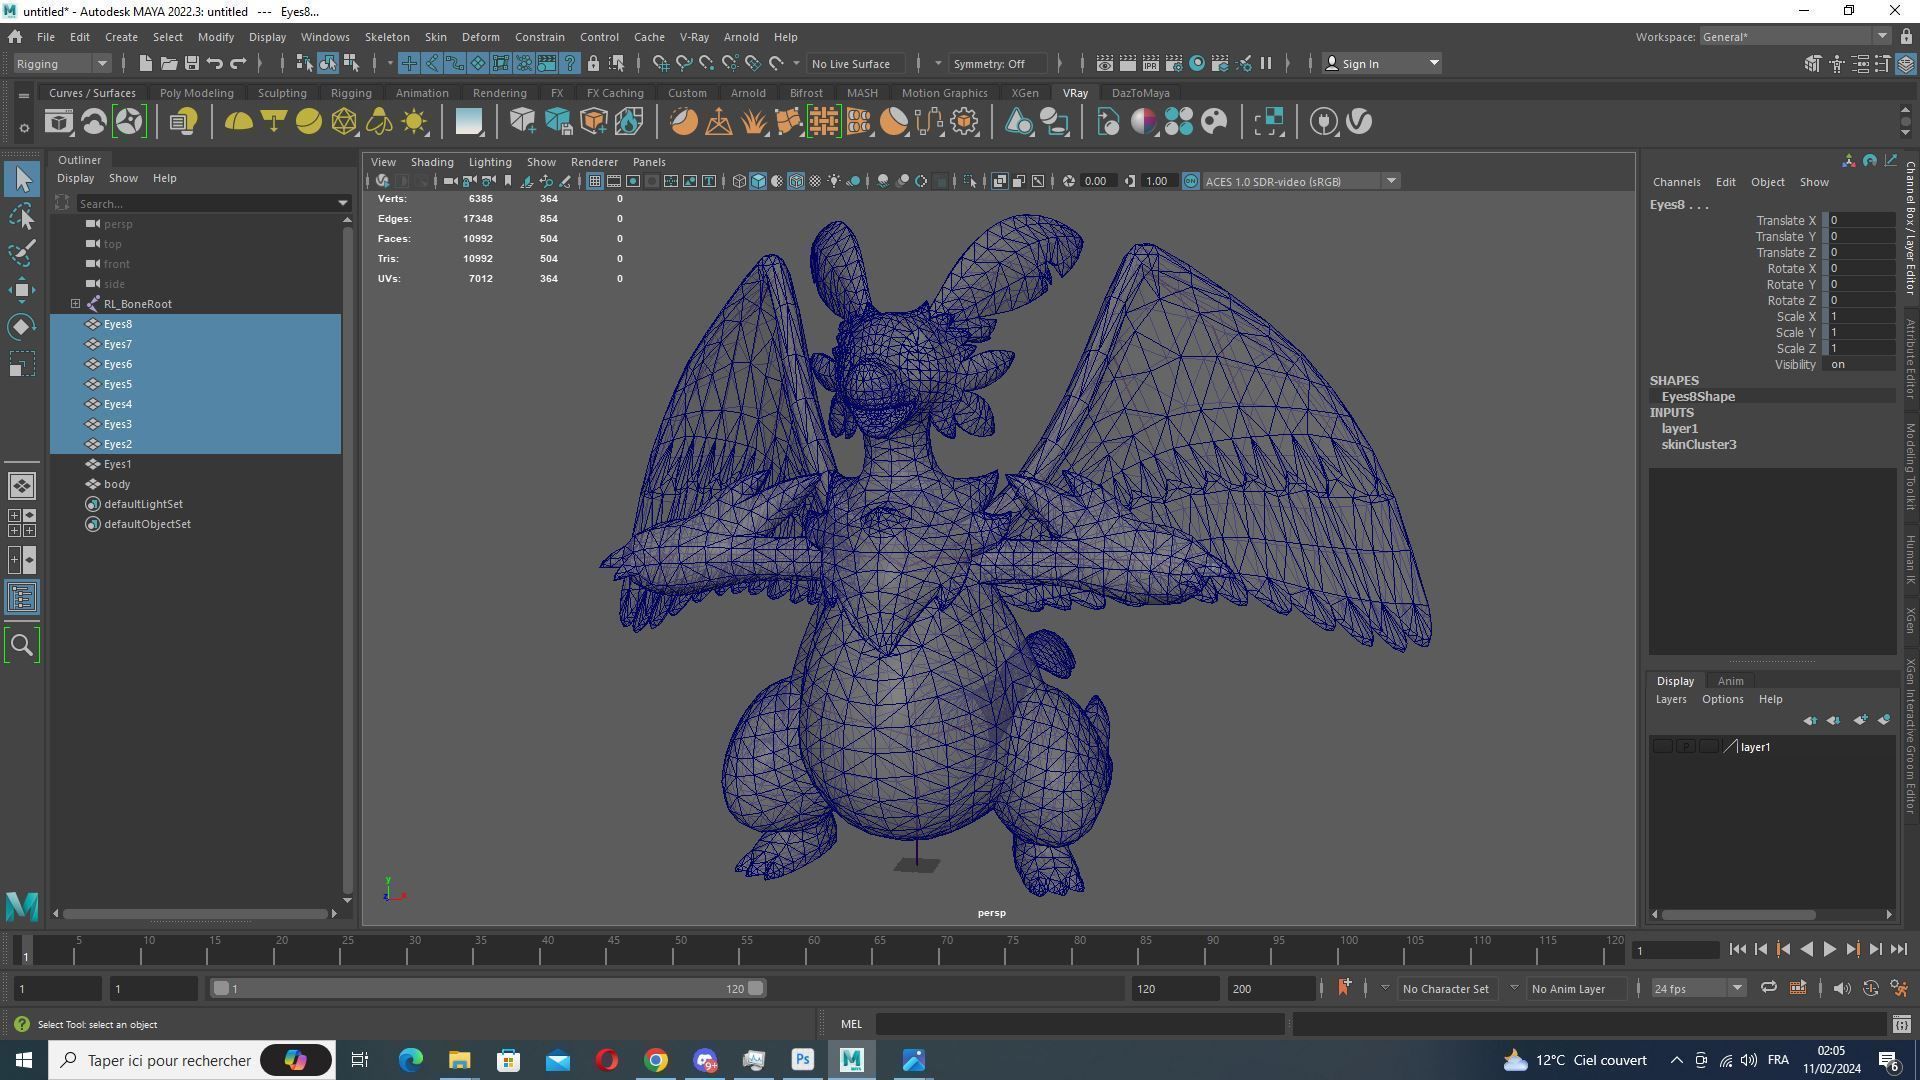This screenshot has width=1920, height=1080.
Task: Toggle snap to curves icon
Action: tap(684, 64)
